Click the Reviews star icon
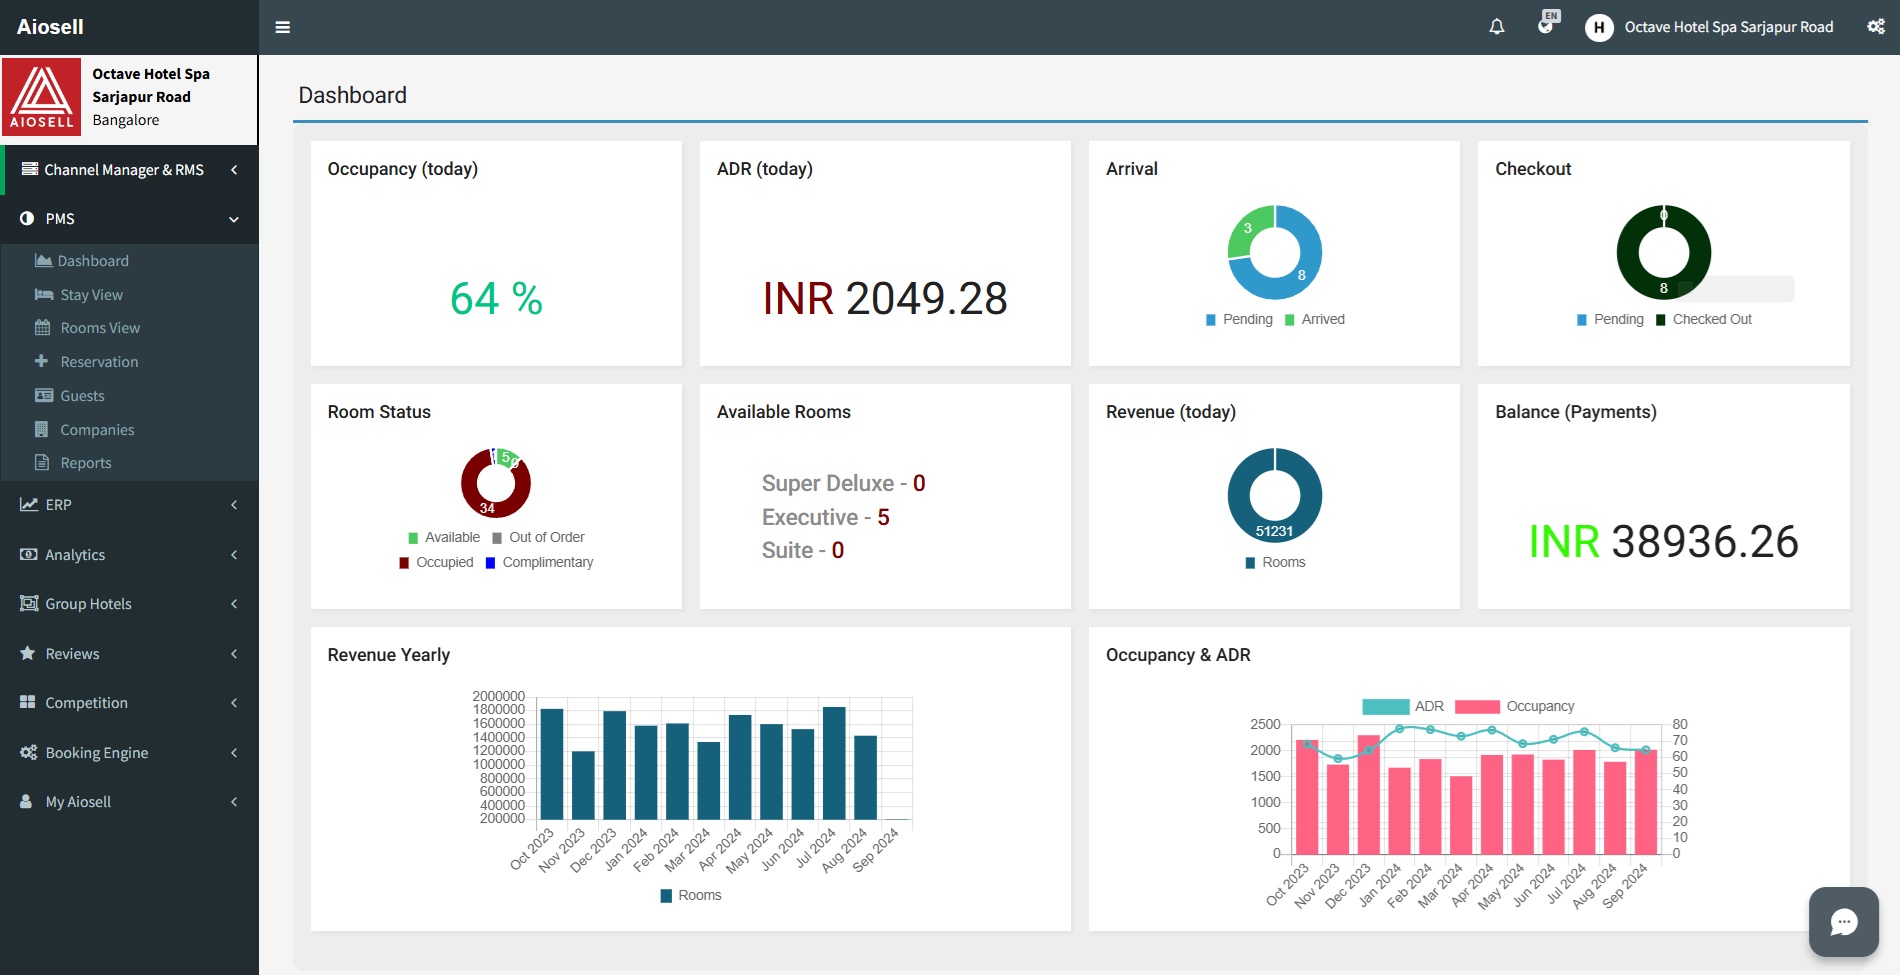This screenshot has width=1900, height=975. (28, 653)
